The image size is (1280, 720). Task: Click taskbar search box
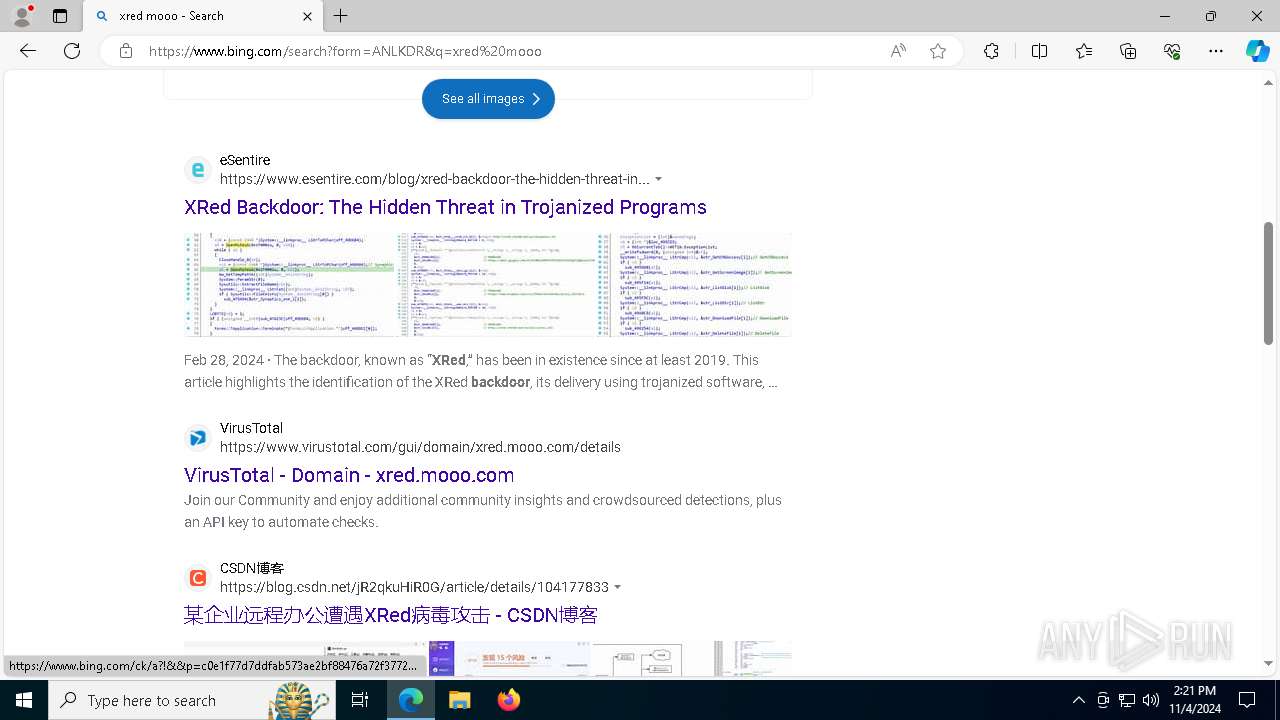192,700
